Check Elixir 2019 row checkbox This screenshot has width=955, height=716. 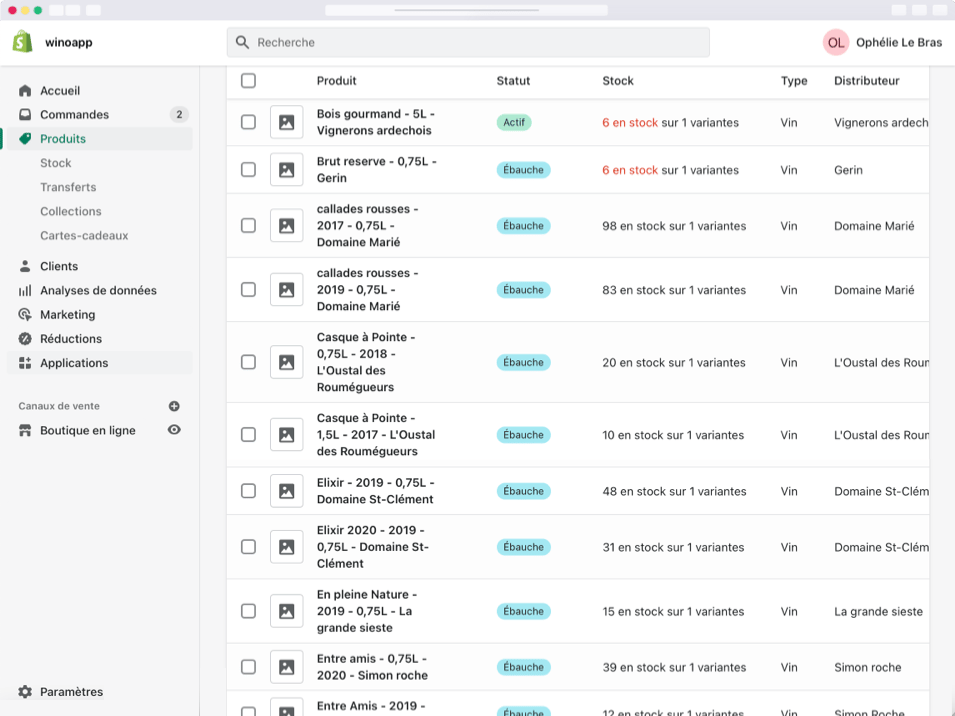[x=248, y=491]
